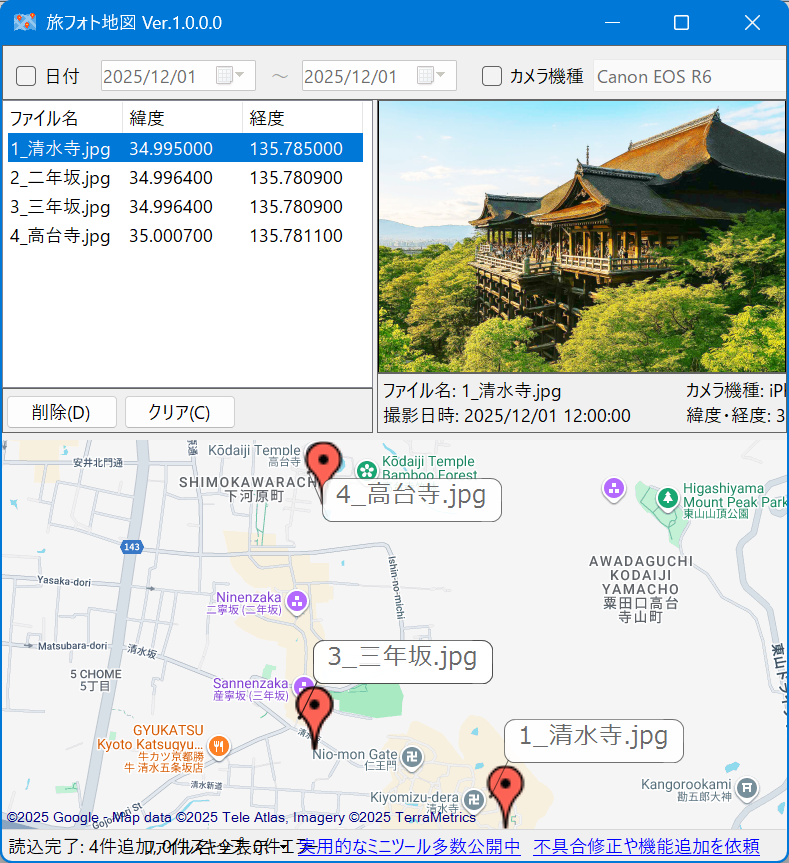Click the Matsubara-dori street label

(x=73, y=645)
